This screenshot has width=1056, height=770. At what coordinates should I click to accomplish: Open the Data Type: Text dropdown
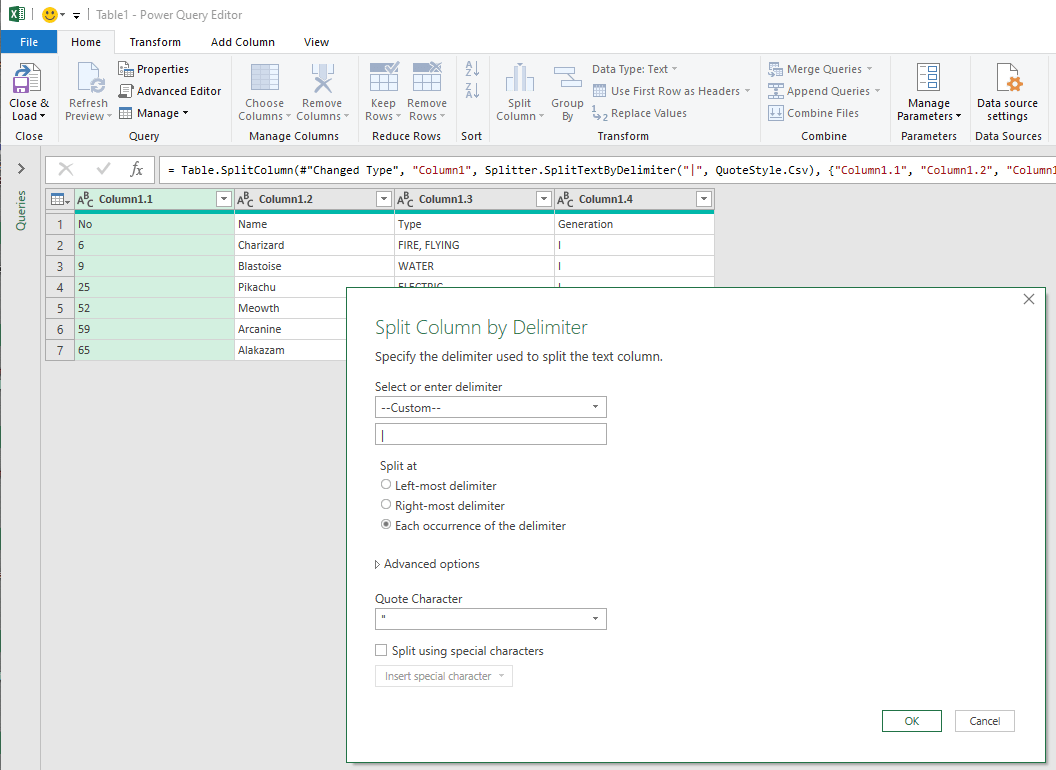click(x=634, y=69)
